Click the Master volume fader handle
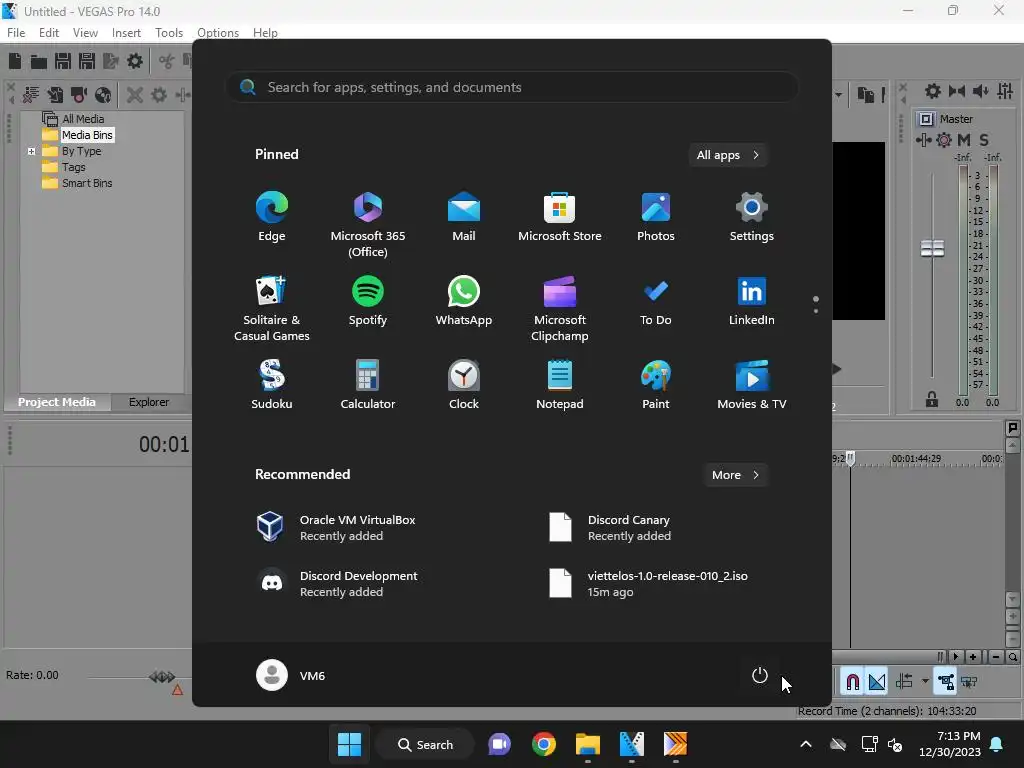Screen dimensions: 1024x768 click(x=932, y=248)
